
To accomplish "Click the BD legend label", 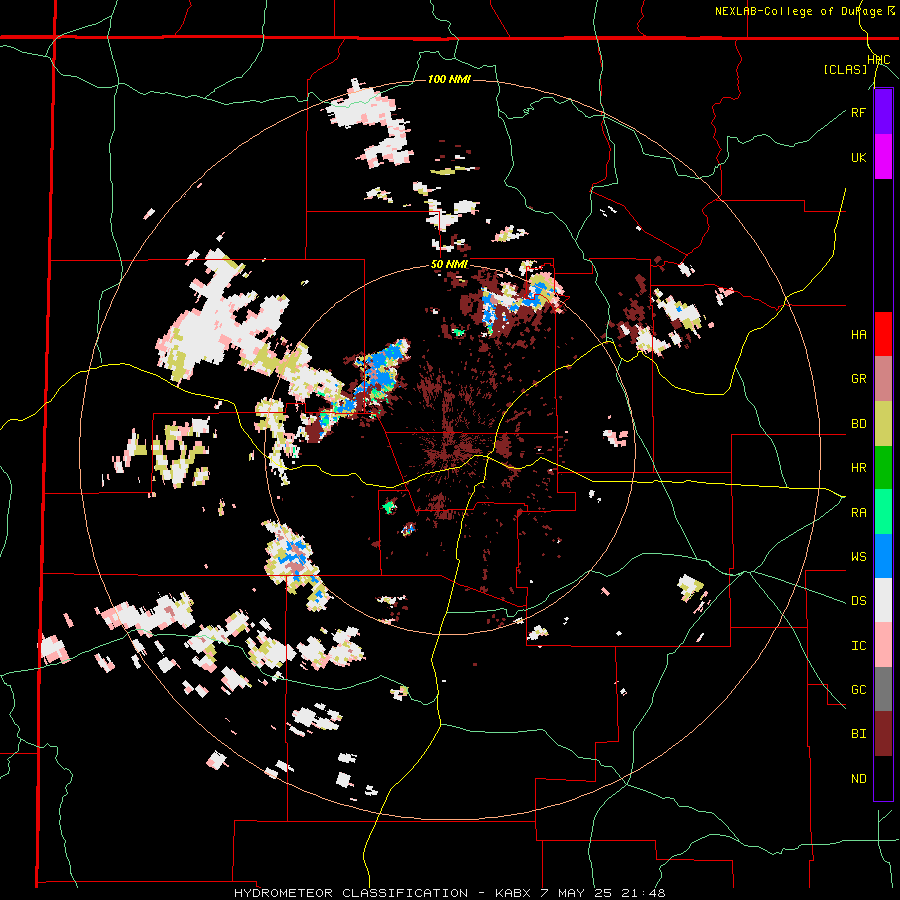I will 858,424.
